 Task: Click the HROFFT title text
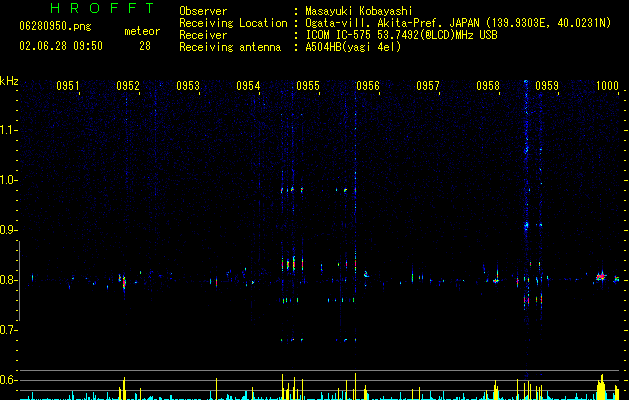[103, 8]
